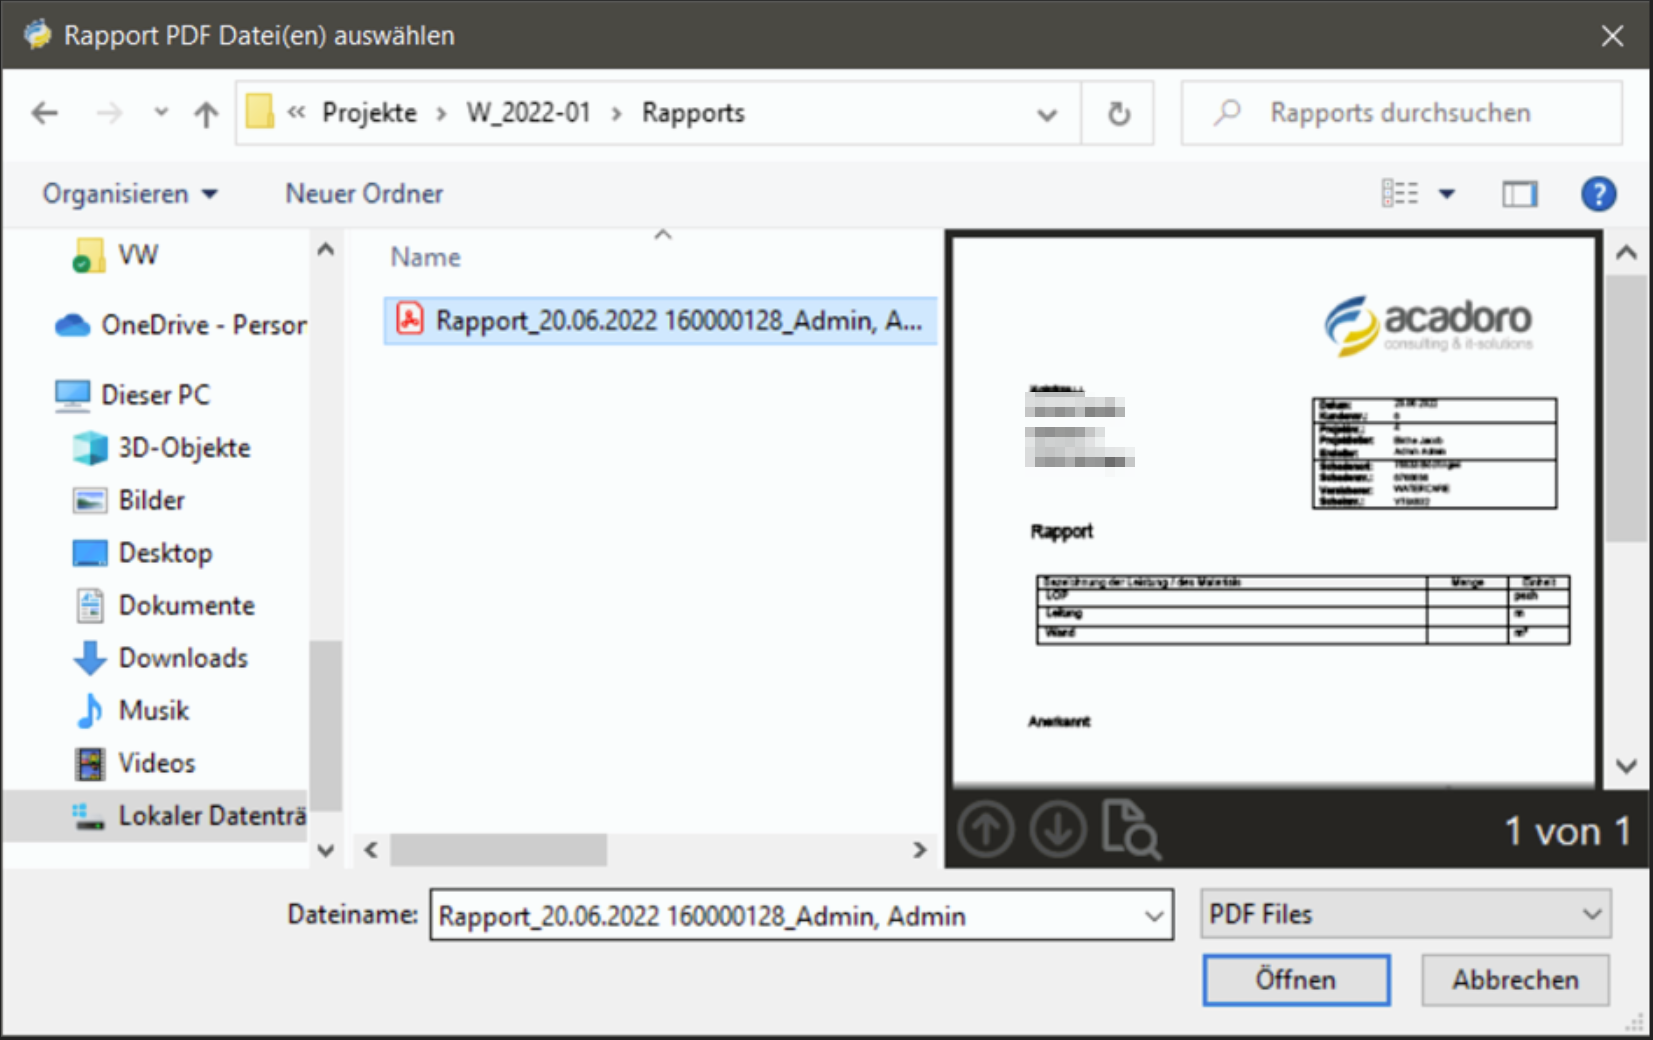This screenshot has width=1653, height=1040.
Task: Go to next page in PDF preview
Action: pyautogui.click(x=1058, y=830)
